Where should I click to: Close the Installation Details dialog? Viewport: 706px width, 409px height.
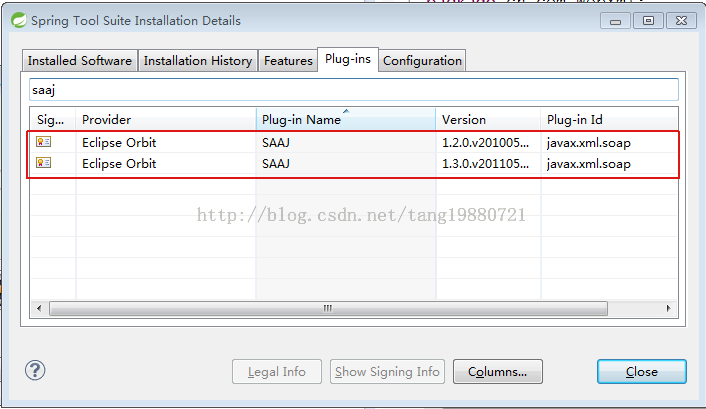pyautogui.click(x=642, y=372)
